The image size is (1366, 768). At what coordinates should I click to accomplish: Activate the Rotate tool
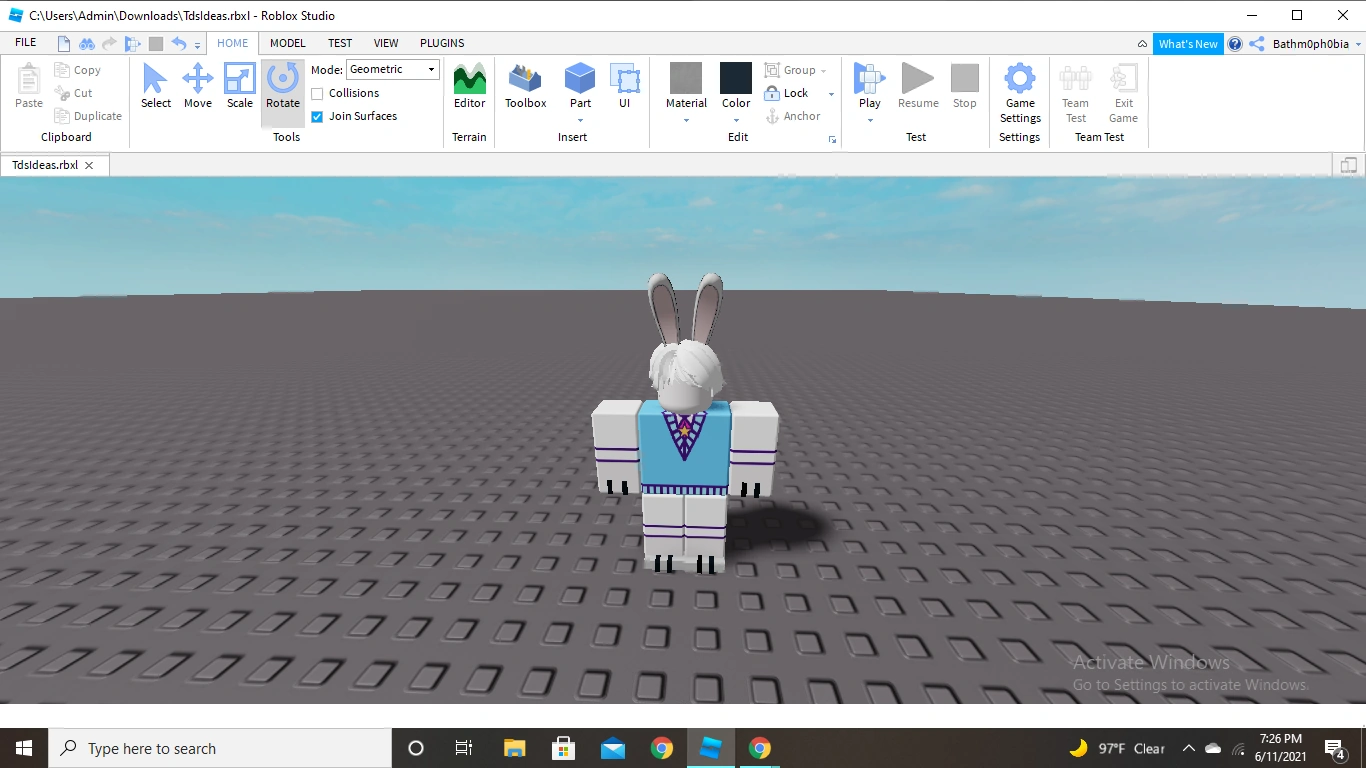(282, 85)
